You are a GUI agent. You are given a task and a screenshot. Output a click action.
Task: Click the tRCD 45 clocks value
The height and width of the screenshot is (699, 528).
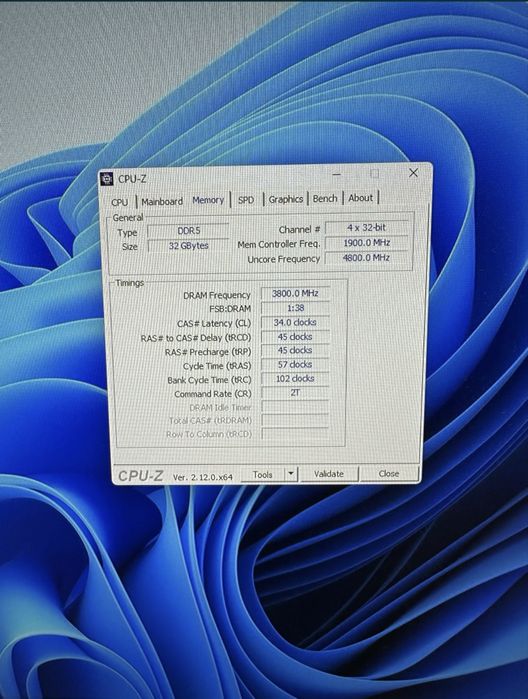pyautogui.click(x=295, y=337)
